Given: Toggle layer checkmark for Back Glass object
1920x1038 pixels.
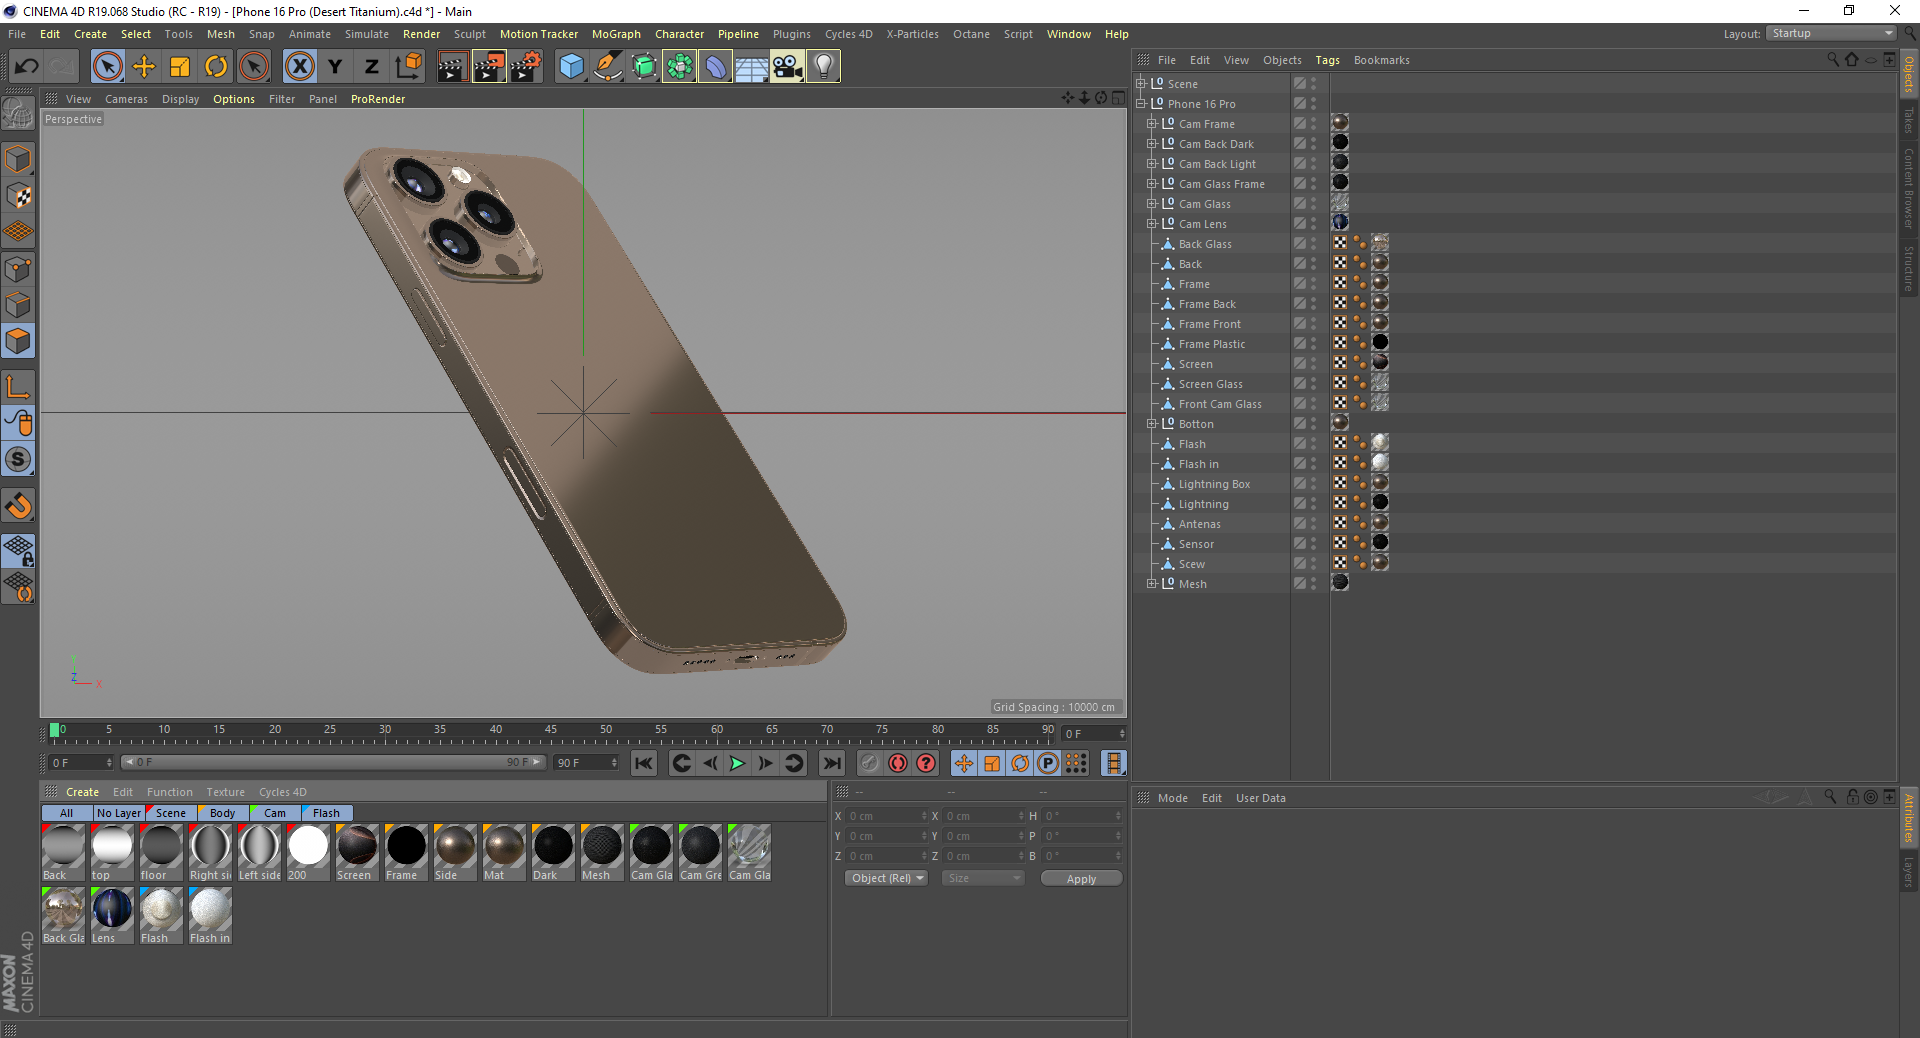Looking at the screenshot, I should click(1299, 244).
